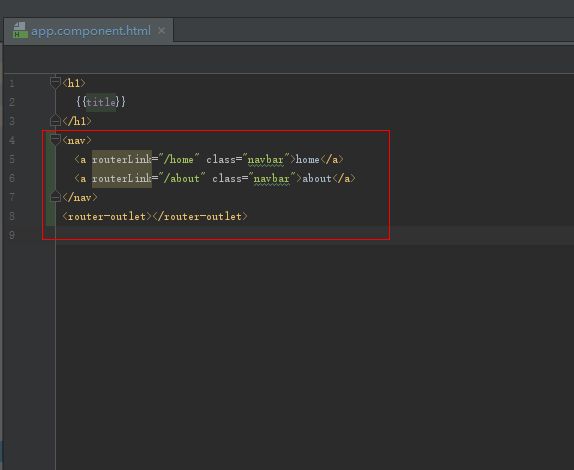Click routerLink attribute on home link line
Screen dimensions: 574x470
(x=122, y=160)
